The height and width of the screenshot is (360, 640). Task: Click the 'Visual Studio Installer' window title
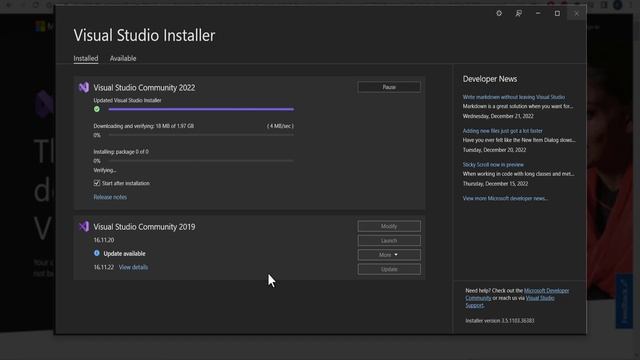click(144, 36)
